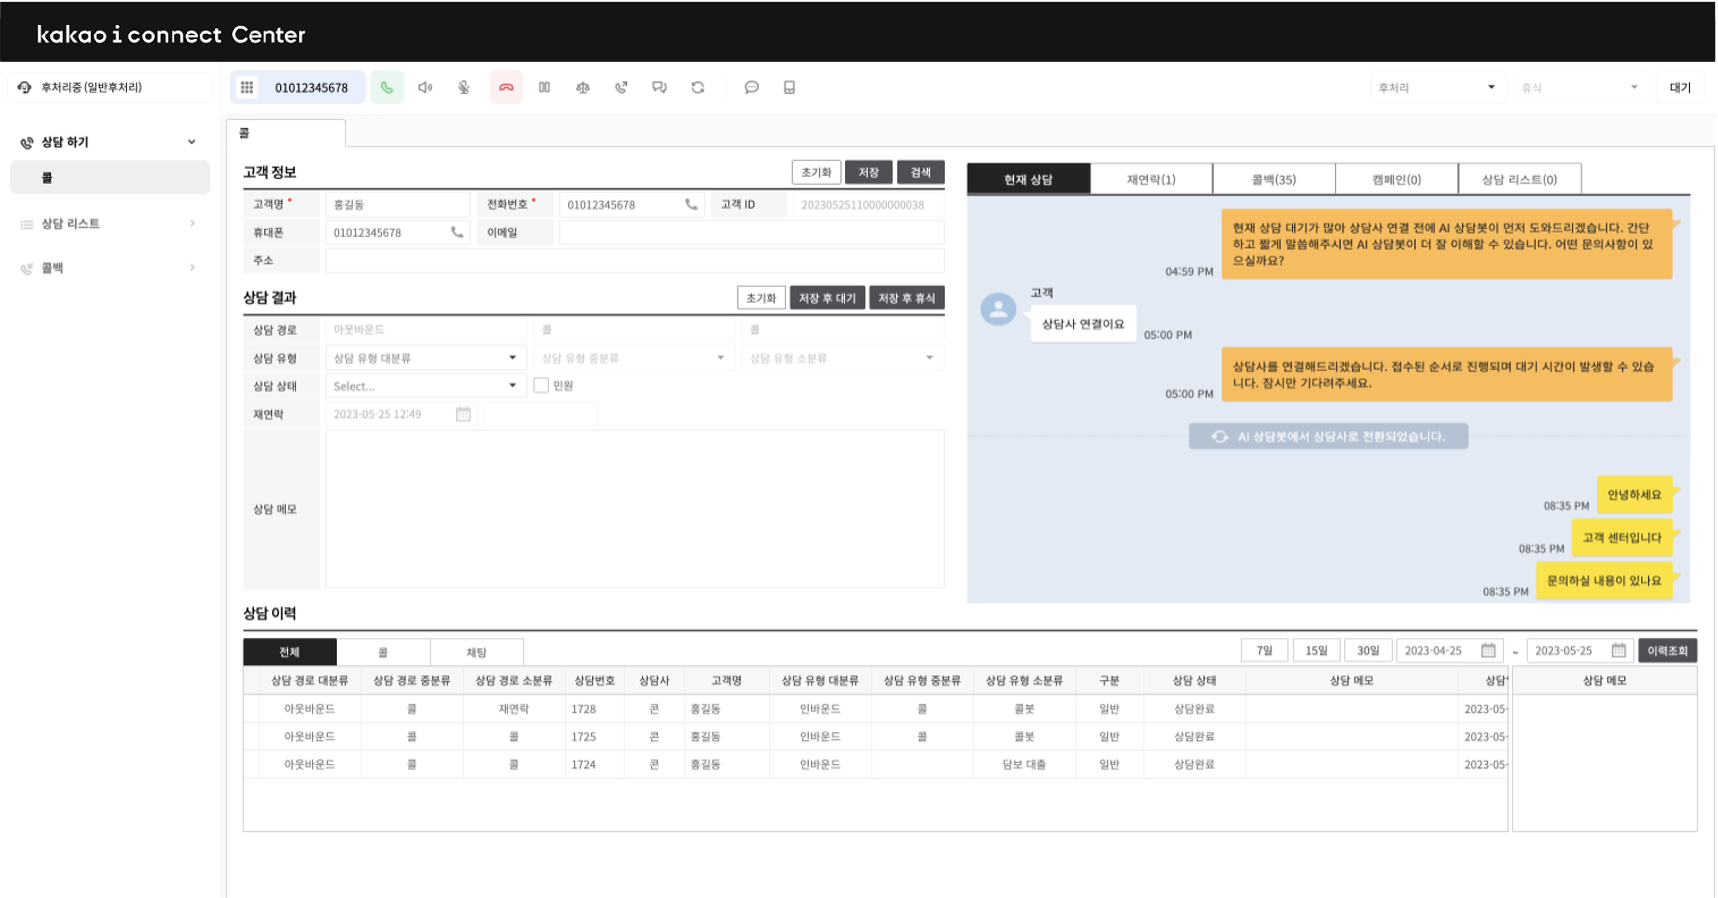Click 대기 button at top right
This screenshot has height=898, width=1718.
[1680, 87]
